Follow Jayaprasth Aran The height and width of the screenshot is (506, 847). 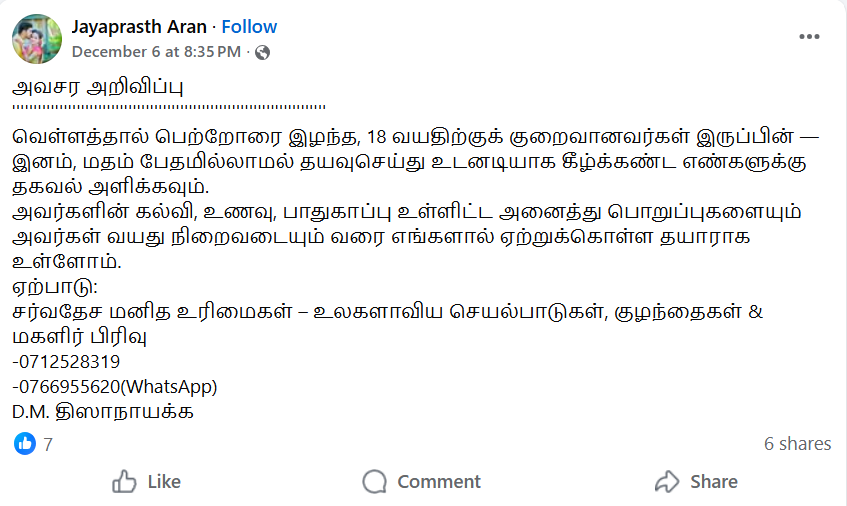tap(249, 27)
